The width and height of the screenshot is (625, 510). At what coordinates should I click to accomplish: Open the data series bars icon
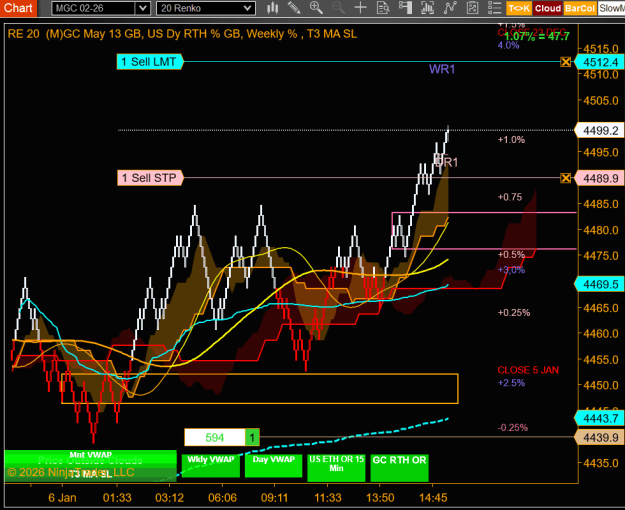point(427,8)
